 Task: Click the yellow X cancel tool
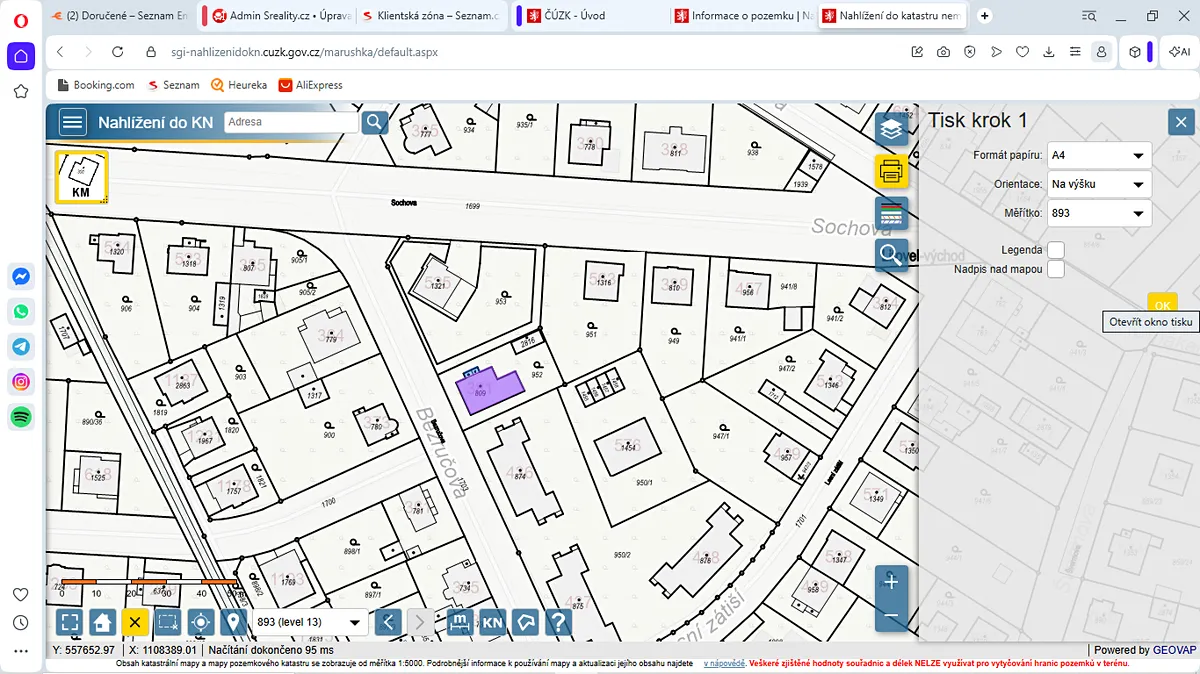pos(135,622)
